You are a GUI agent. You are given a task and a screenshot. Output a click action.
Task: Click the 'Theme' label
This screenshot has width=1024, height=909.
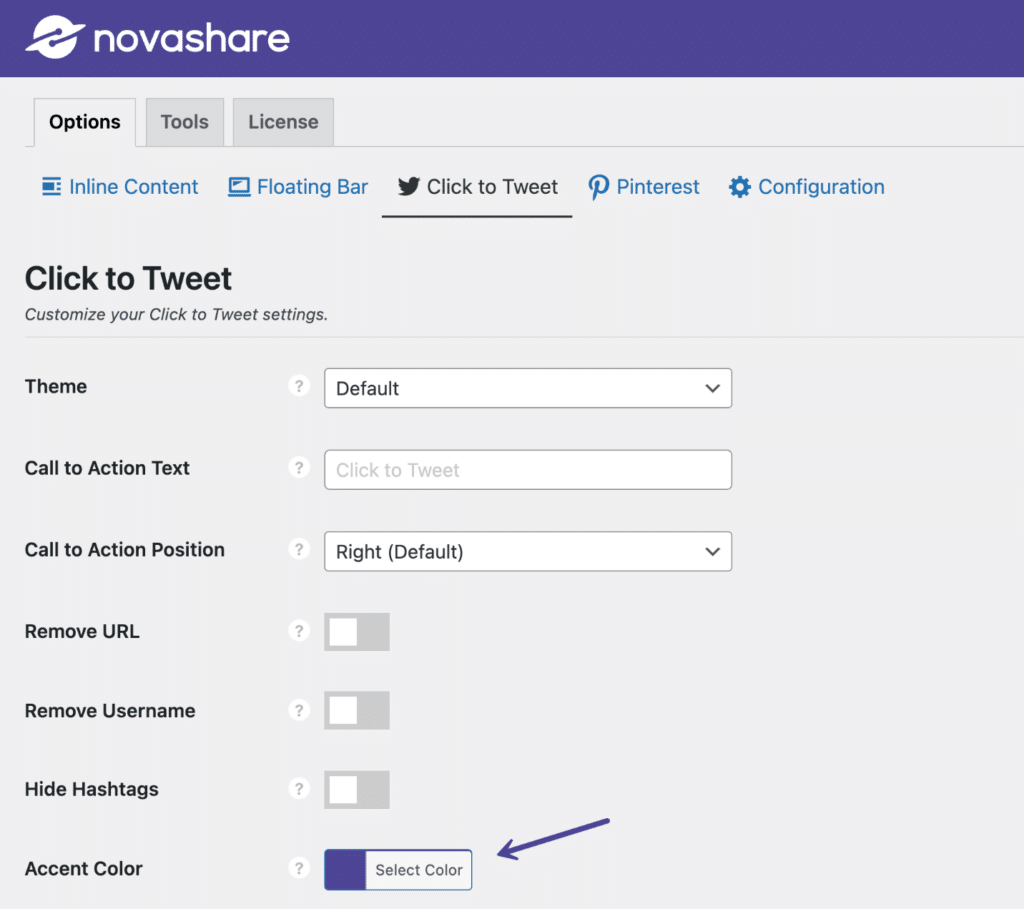click(56, 387)
